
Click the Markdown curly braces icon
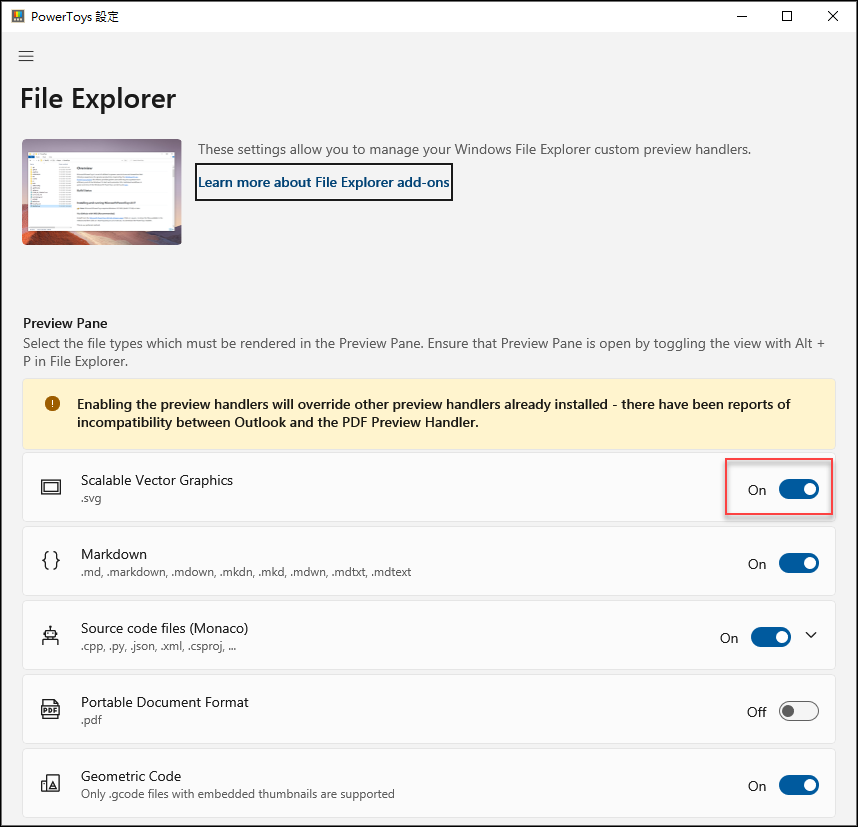tap(51, 560)
